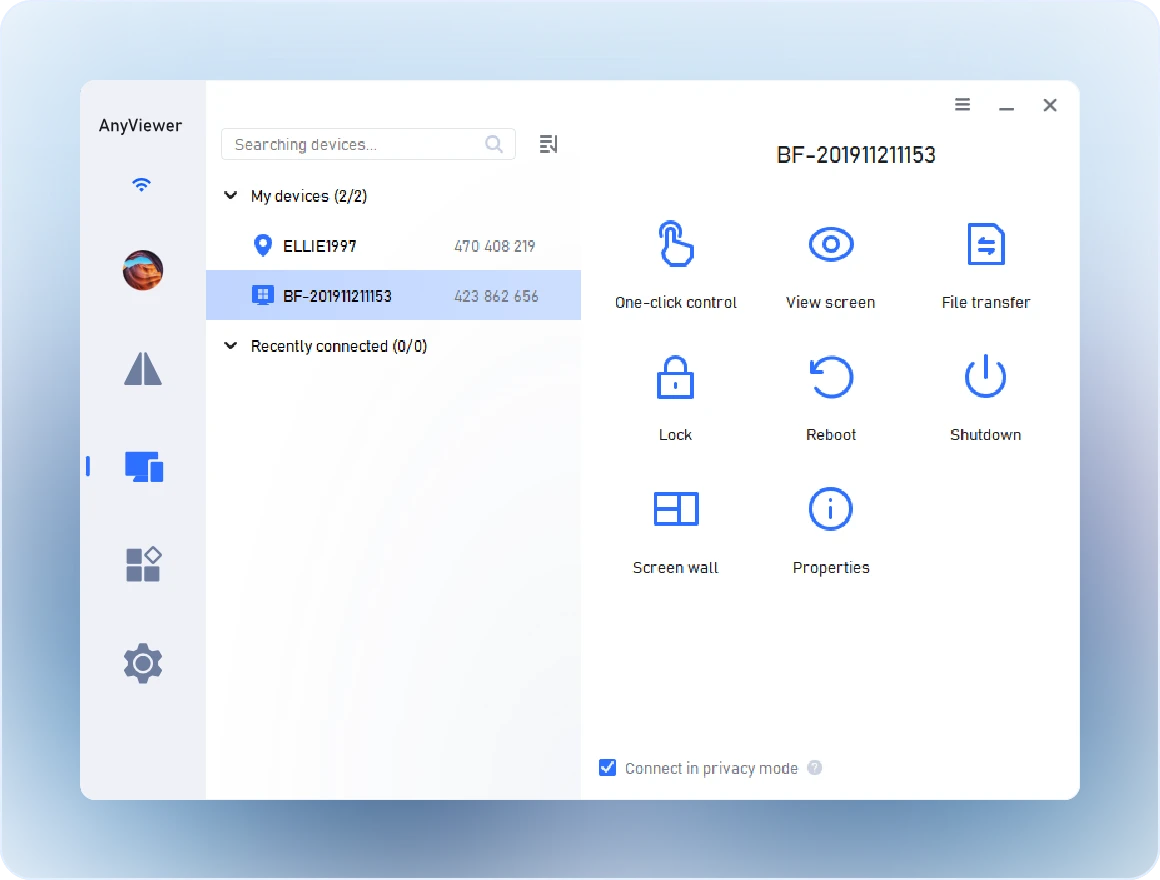Open the Screen wall grid icon
Image resolution: width=1160 pixels, height=880 pixels.
click(675, 509)
